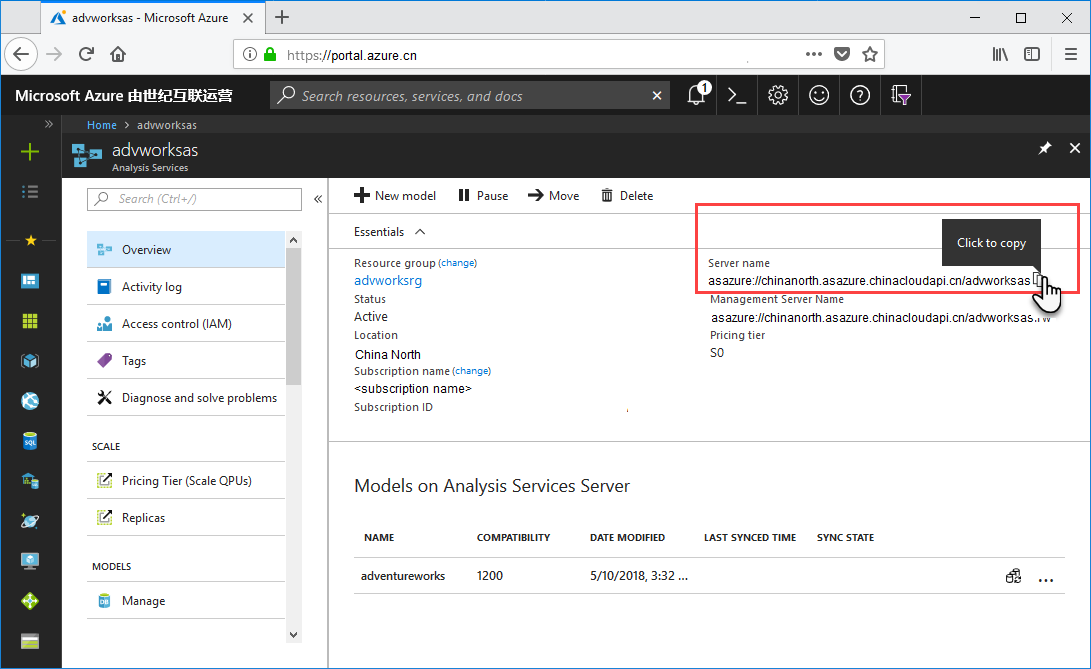Open browser home page

coord(118,54)
